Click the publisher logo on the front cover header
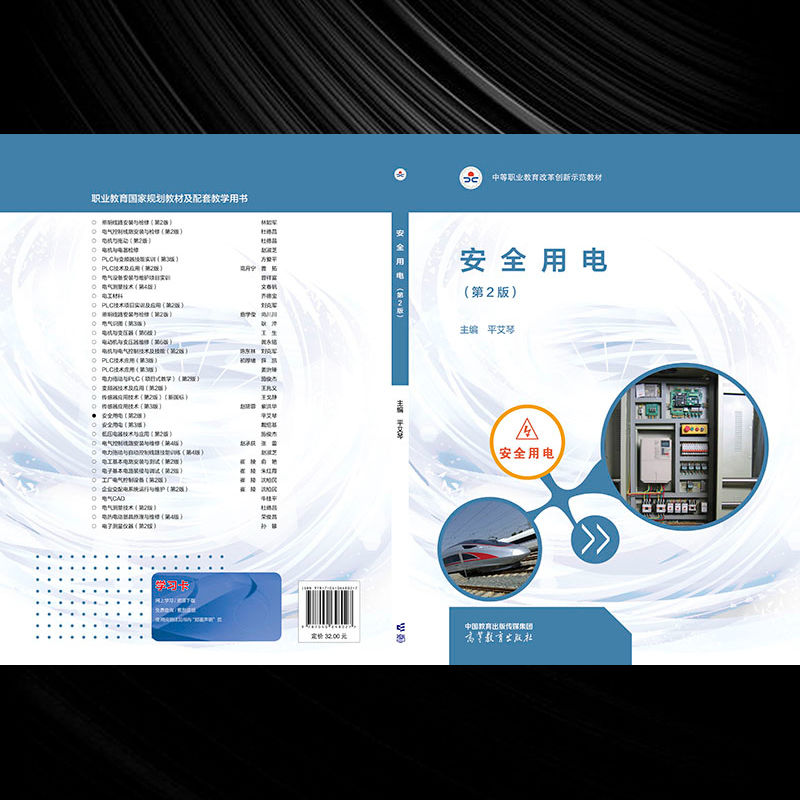This screenshot has height=800, width=800. pos(470,177)
